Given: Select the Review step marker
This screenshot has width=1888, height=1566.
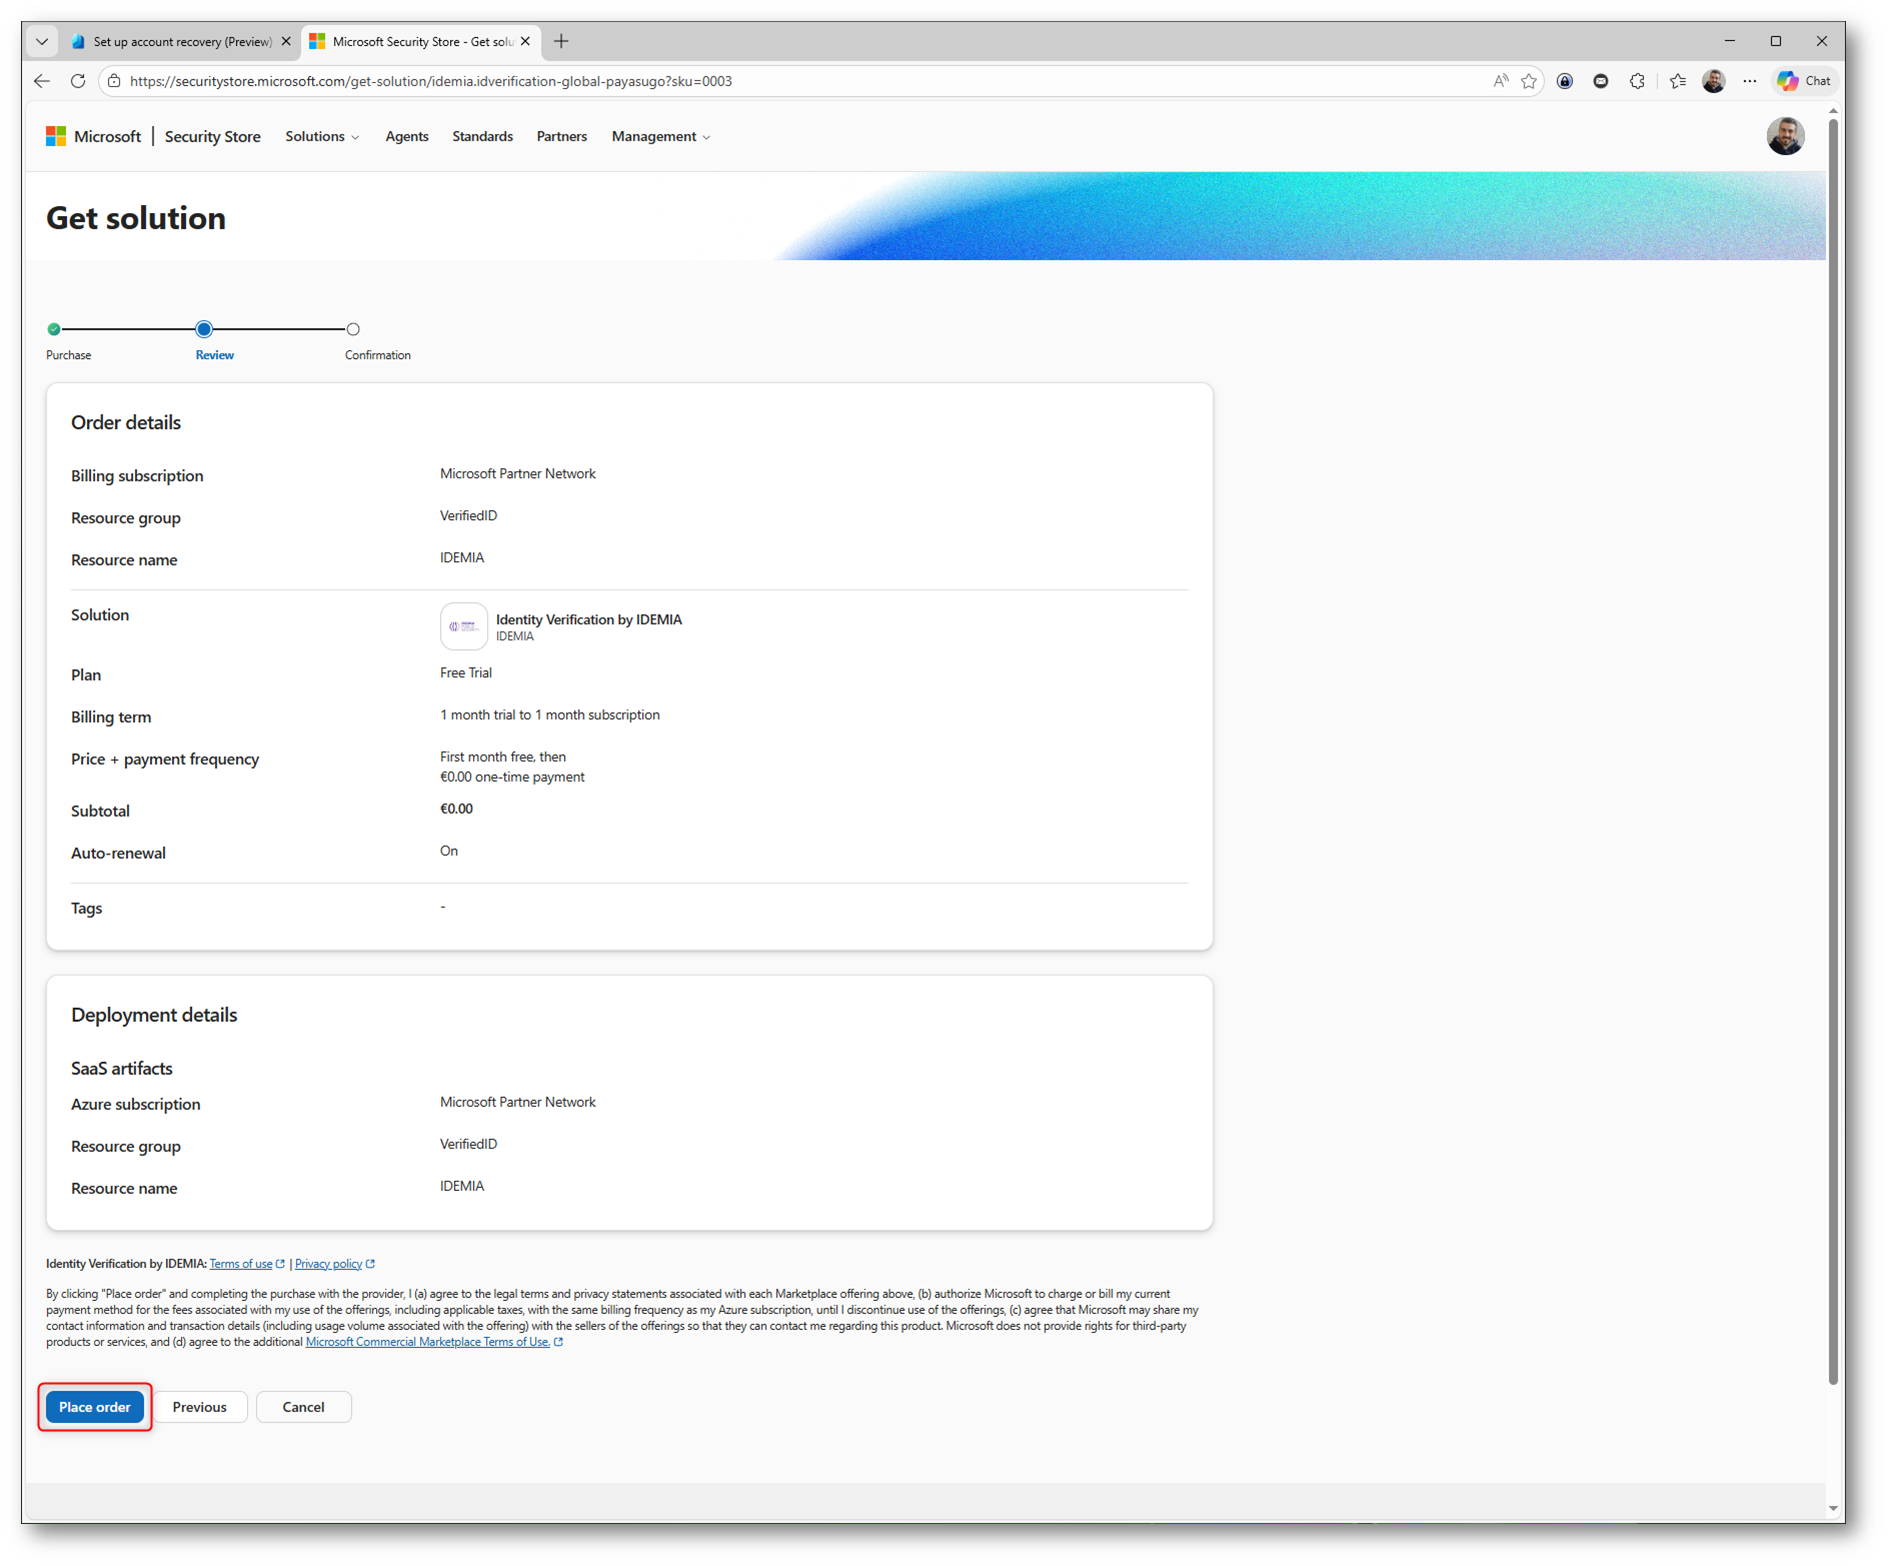Looking at the screenshot, I should click(x=204, y=329).
